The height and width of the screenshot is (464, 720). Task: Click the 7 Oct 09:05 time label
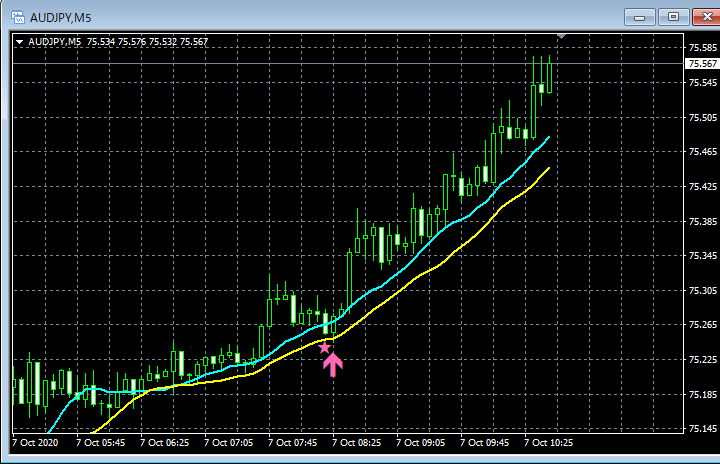point(421,443)
